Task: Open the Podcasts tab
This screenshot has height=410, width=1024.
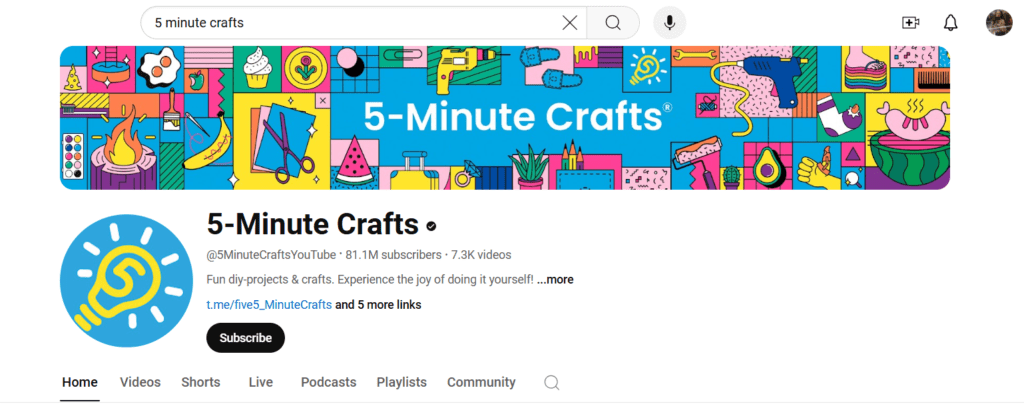Action: [328, 383]
